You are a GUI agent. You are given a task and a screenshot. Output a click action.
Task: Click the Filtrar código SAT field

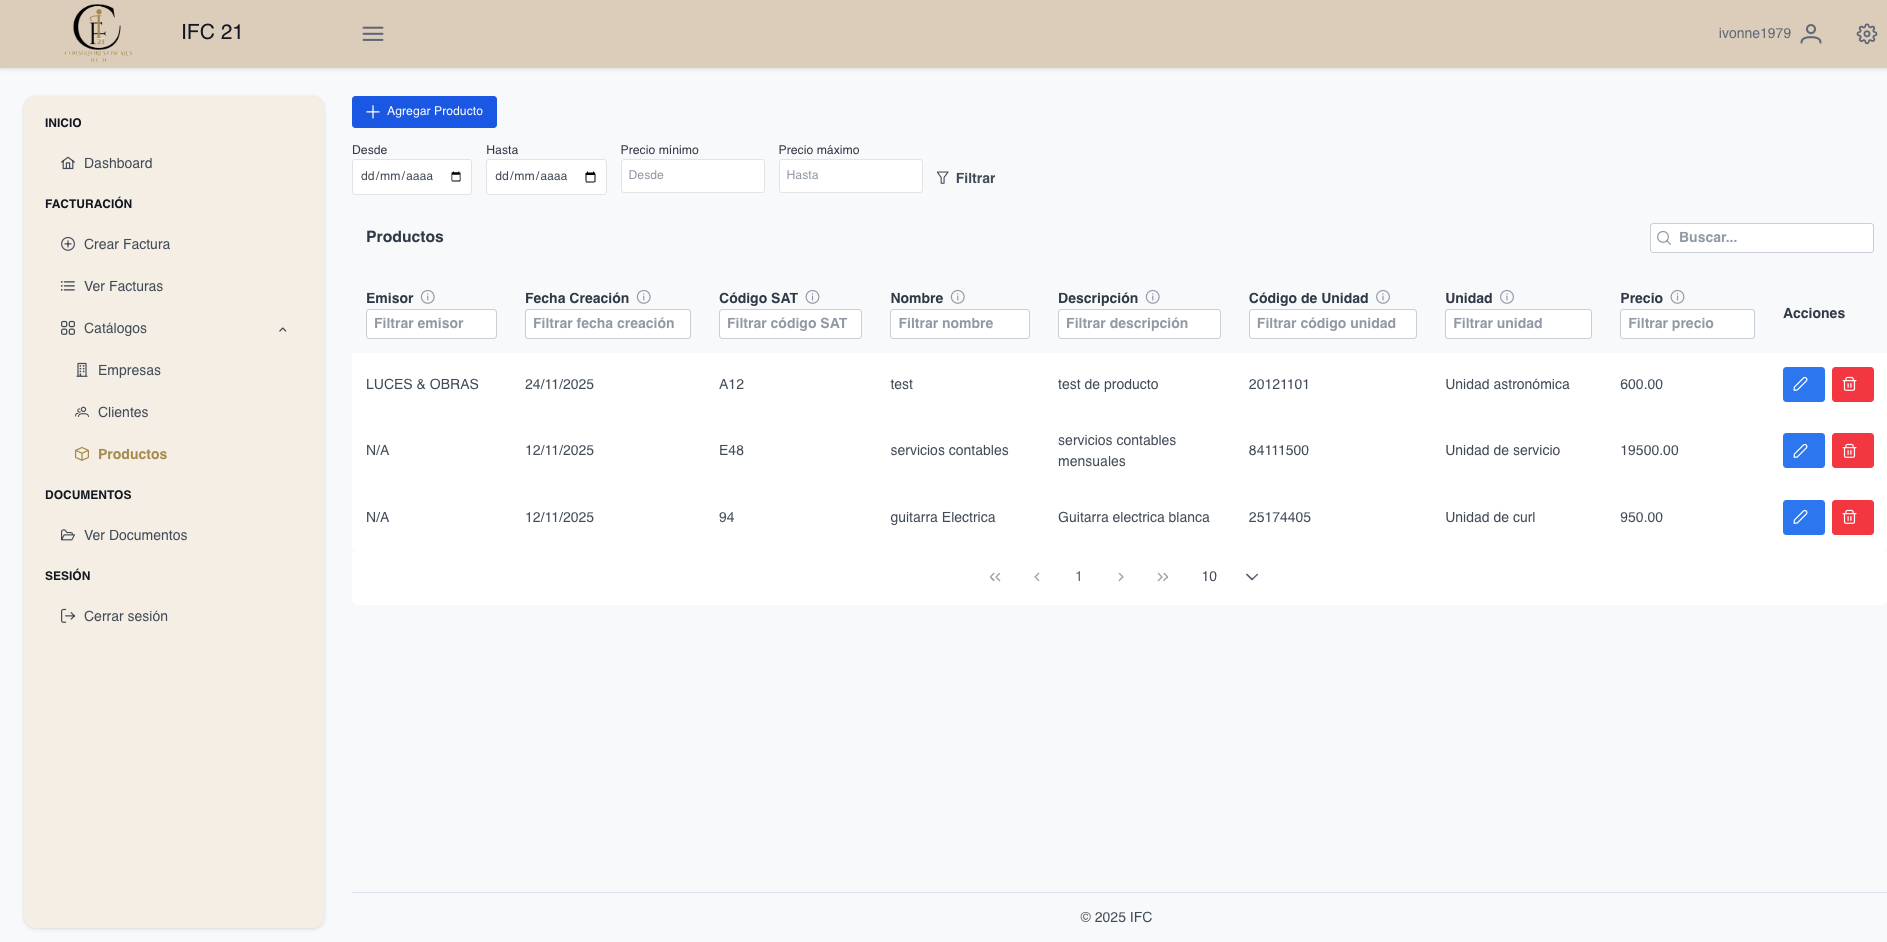coord(790,324)
